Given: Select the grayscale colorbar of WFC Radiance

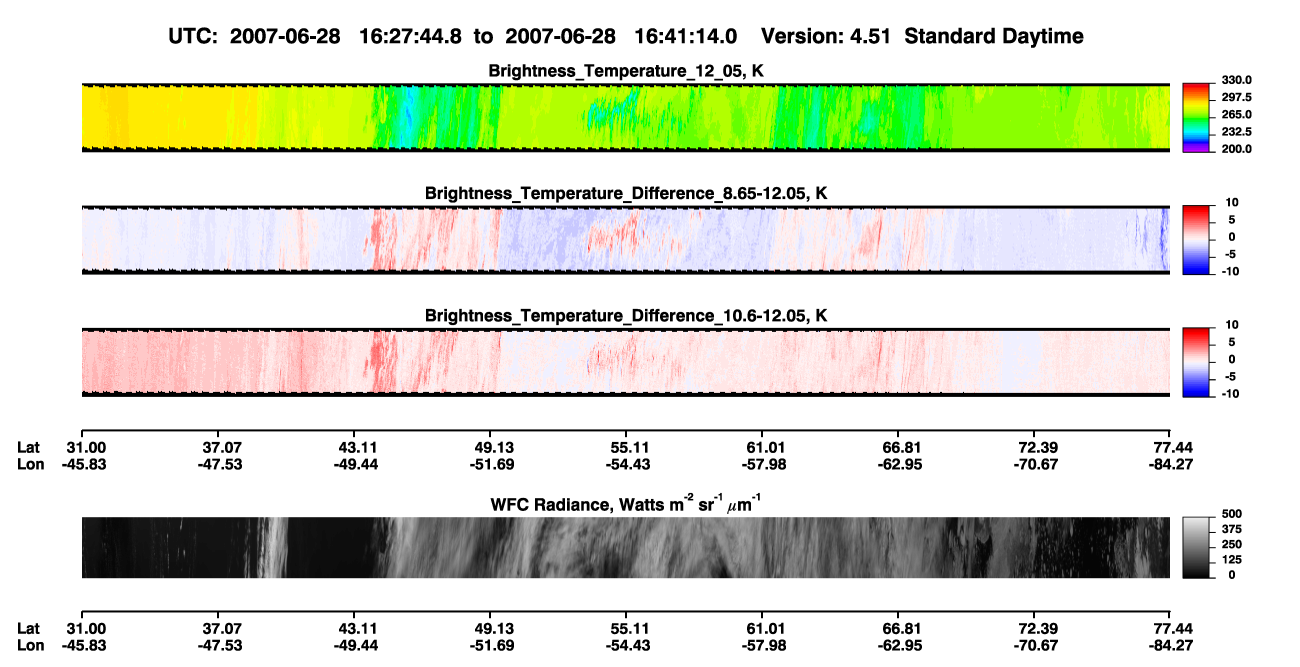Looking at the screenshot, I should click(1197, 547).
